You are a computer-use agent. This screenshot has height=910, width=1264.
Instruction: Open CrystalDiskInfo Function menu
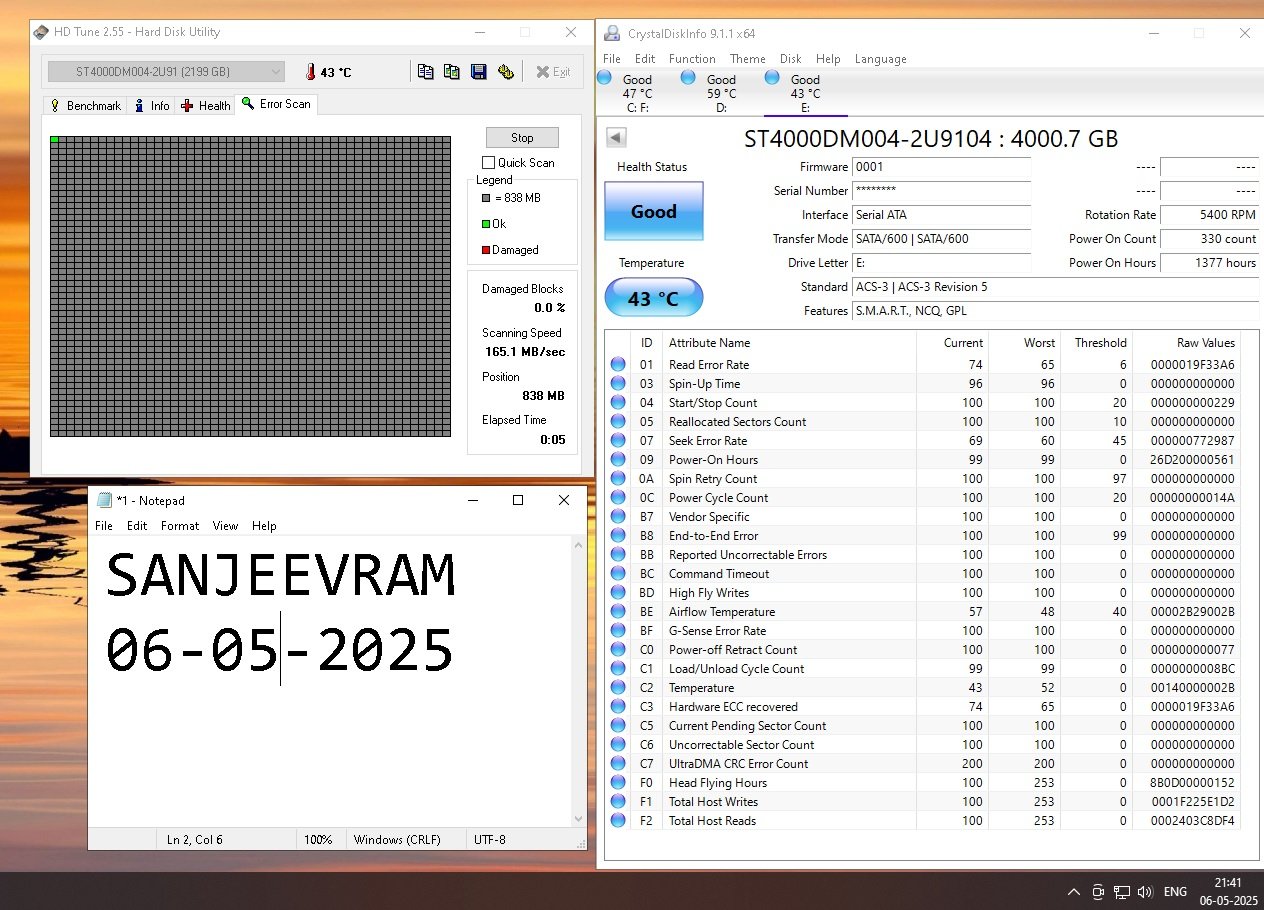coord(692,59)
